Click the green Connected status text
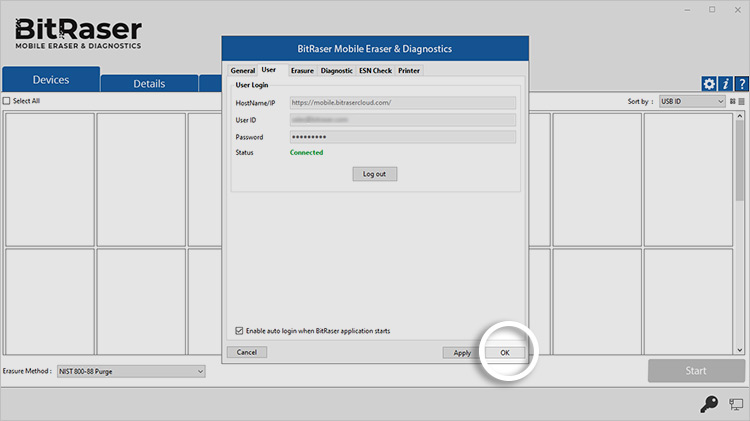 pyautogui.click(x=306, y=153)
